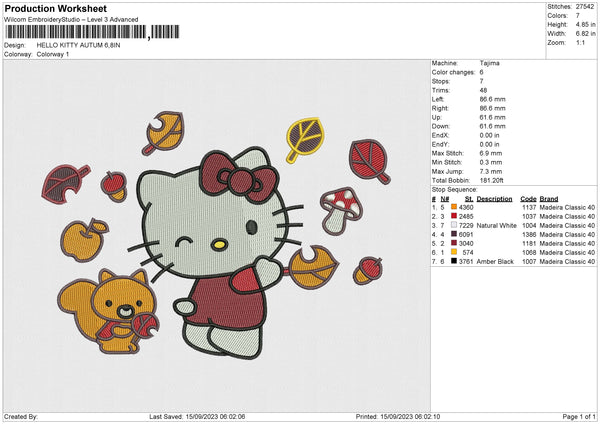Click the Natural White swatch 7229
Screen dimensions: 600x424
[x=454, y=225]
